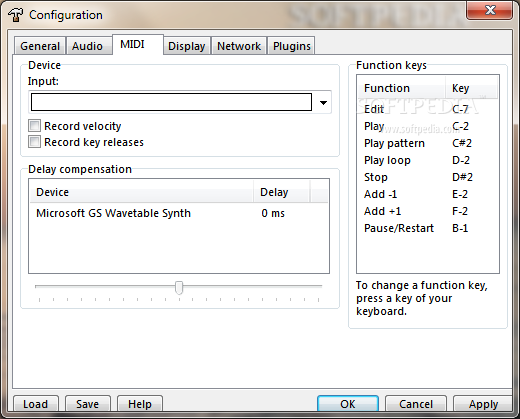Select the Play pattern function row

point(428,143)
